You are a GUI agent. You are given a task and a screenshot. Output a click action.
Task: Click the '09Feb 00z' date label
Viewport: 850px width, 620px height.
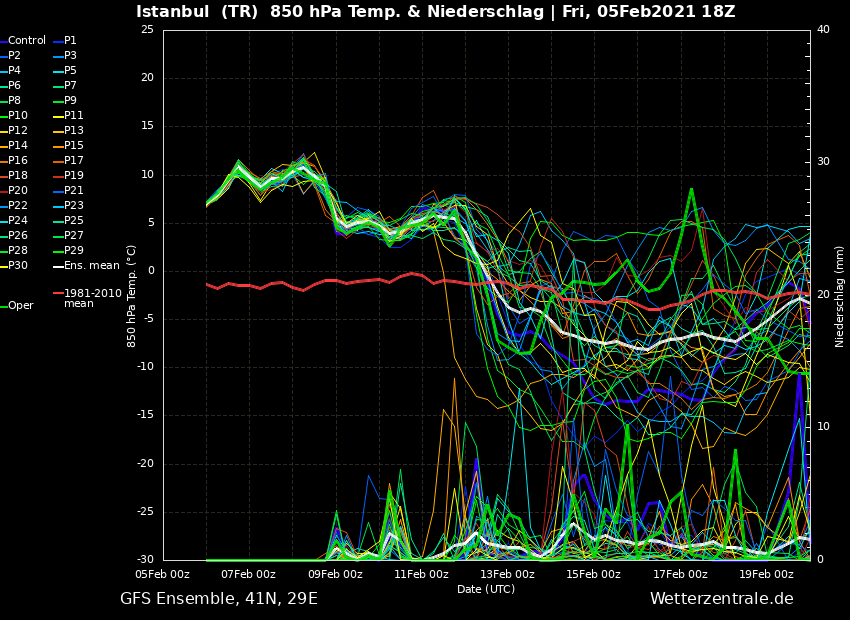(x=335, y=574)
